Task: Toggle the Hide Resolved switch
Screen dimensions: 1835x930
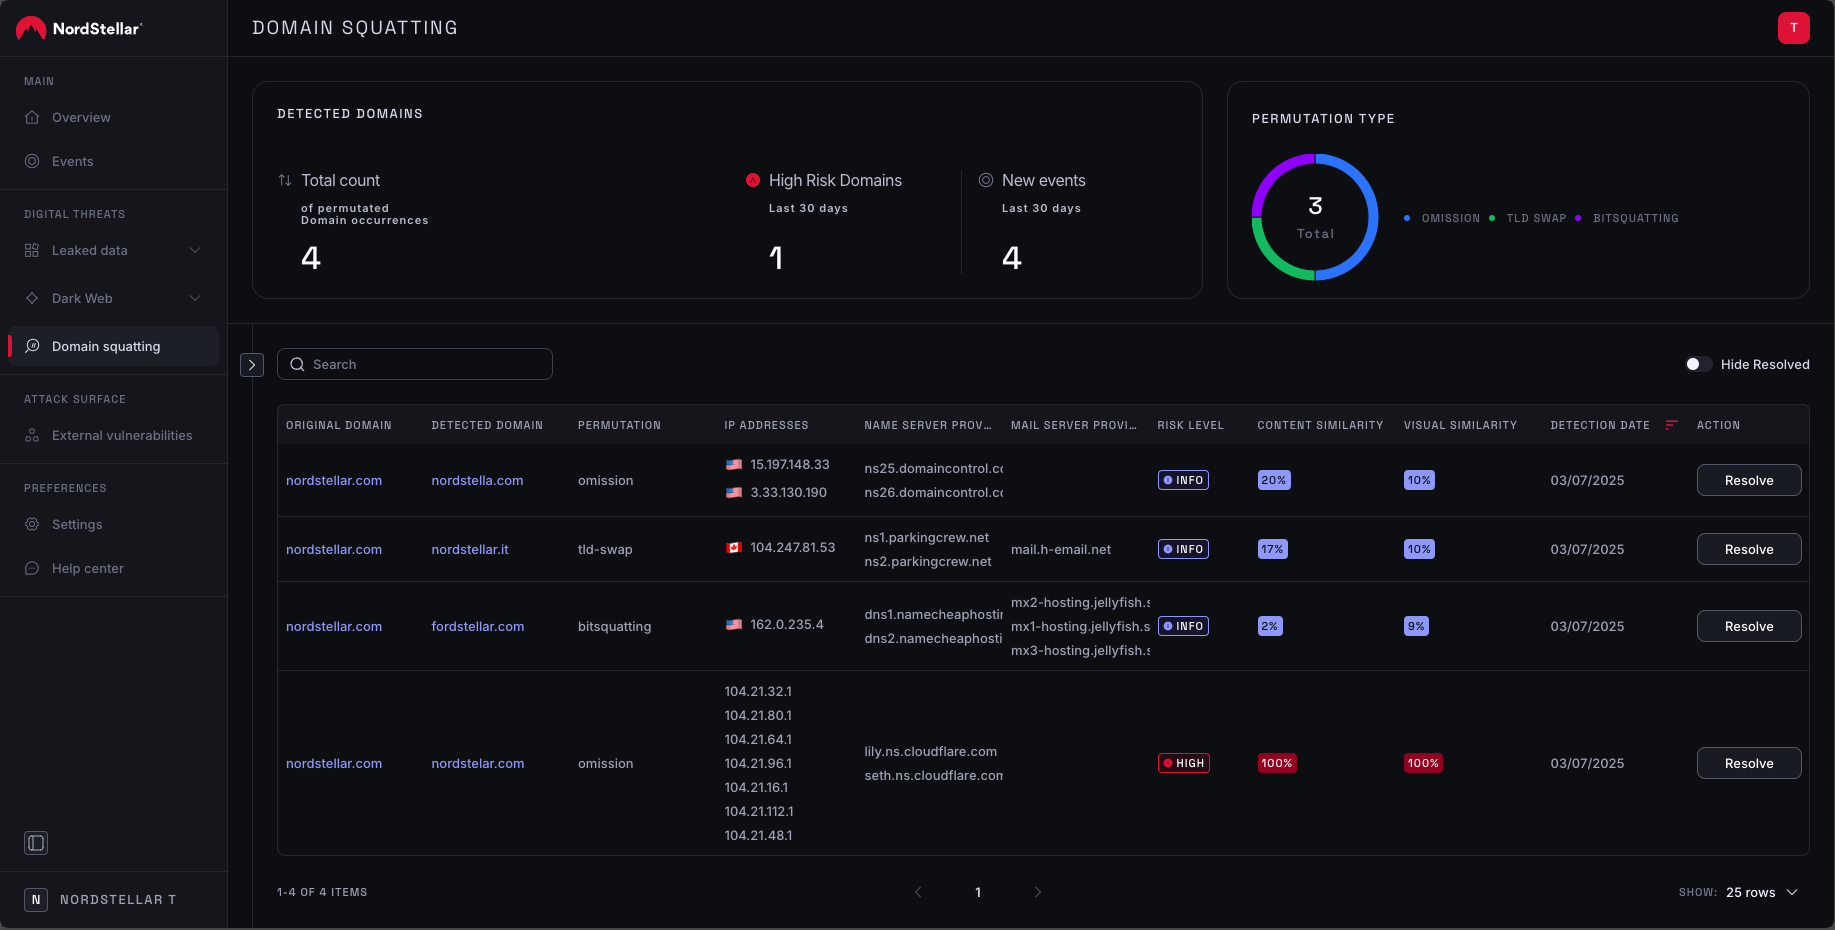Action: coord(1698,364)
